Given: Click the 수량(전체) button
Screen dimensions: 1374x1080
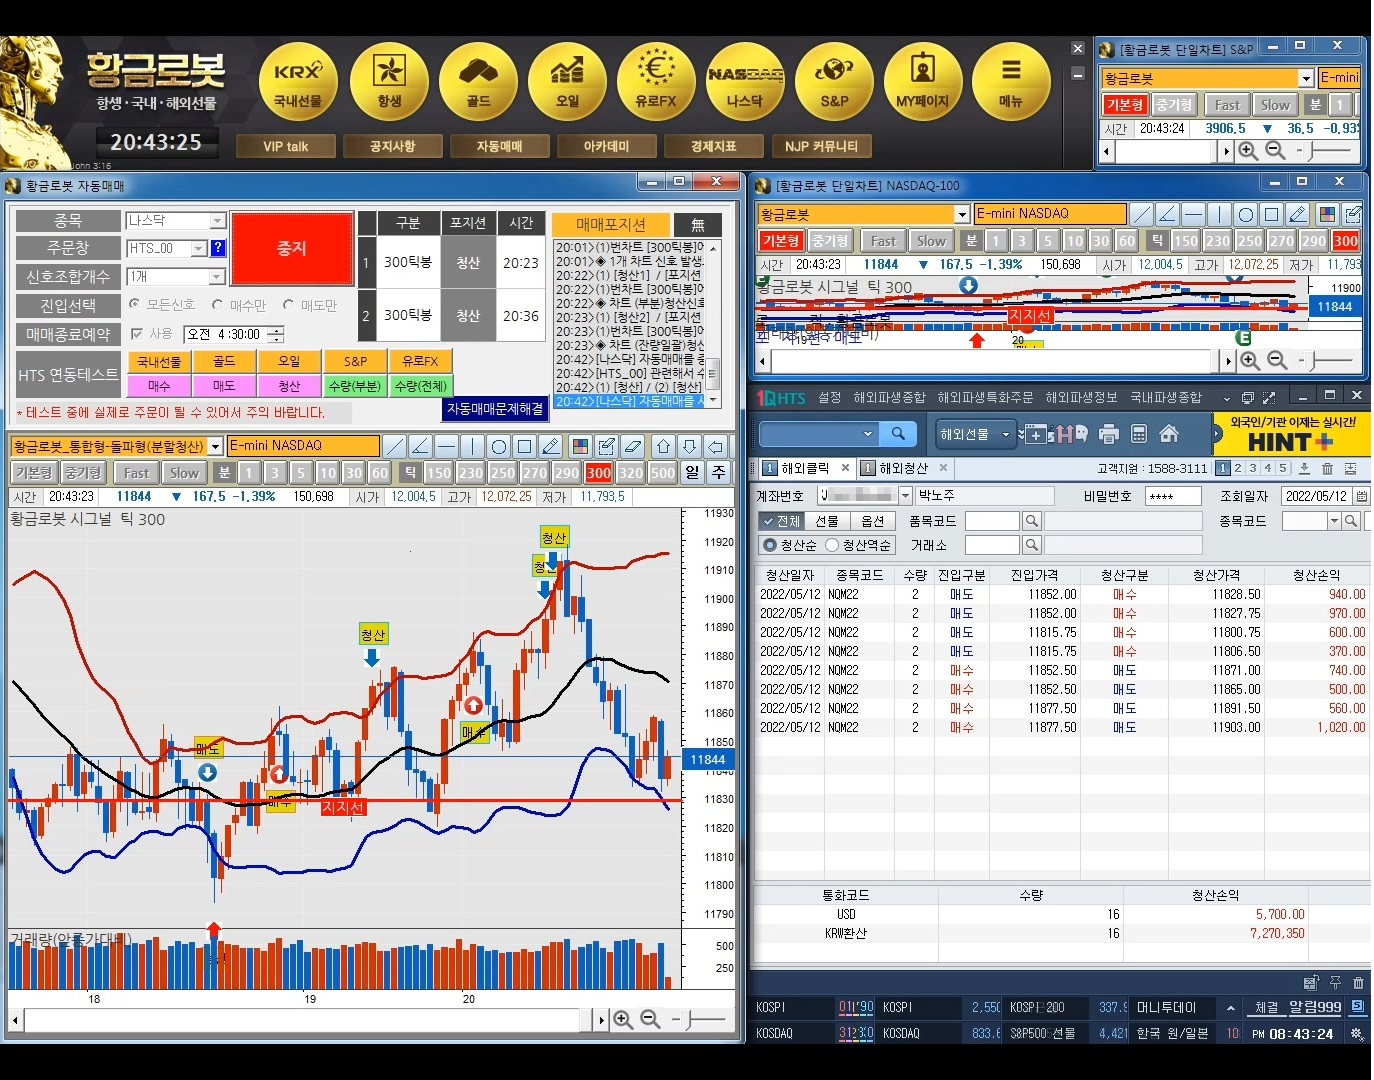Looking at the screenshot, I should tap(421, 385).
